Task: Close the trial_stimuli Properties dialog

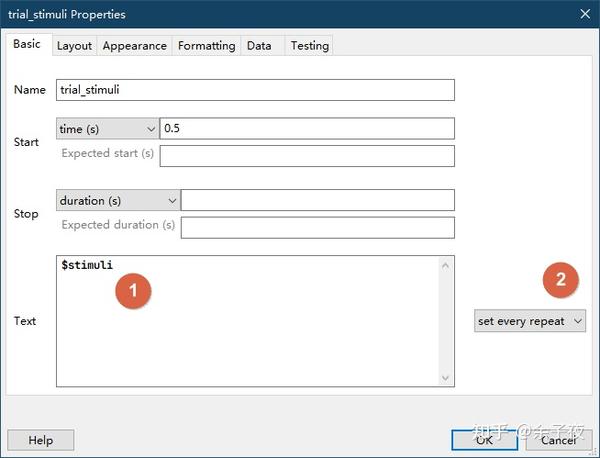Action: click(x=584, y=14)
